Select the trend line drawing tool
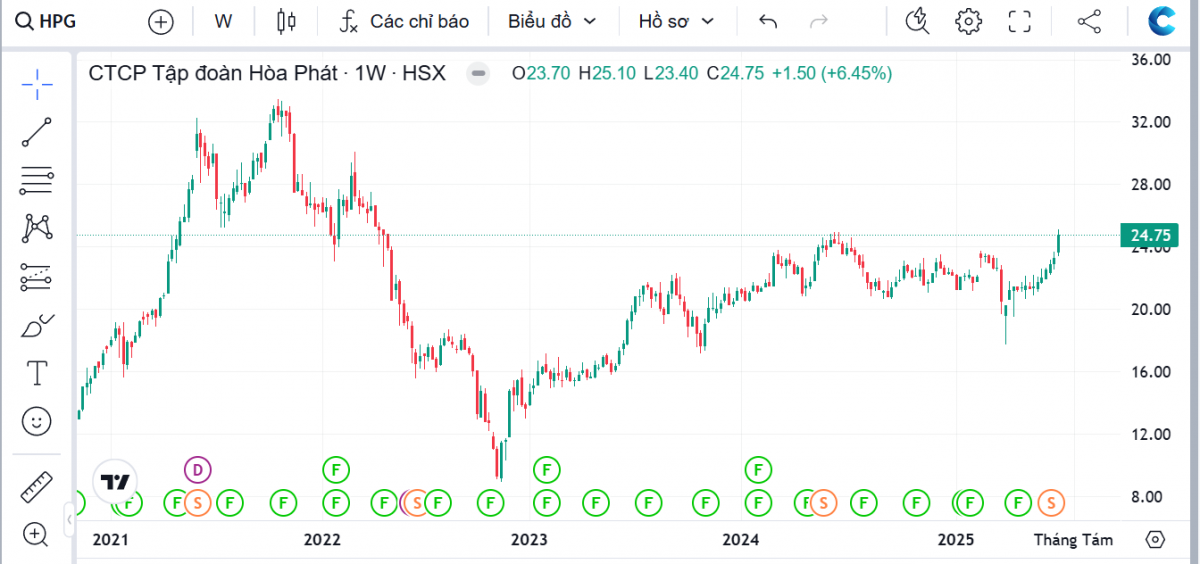 click(37, 133)
